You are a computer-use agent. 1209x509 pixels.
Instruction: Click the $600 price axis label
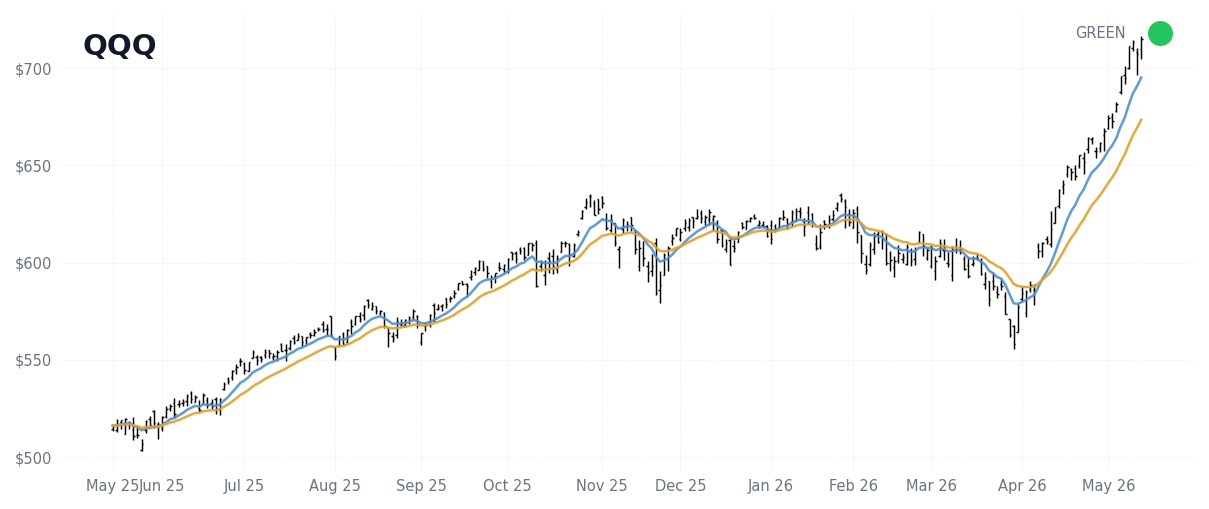[x=33, y=263]
